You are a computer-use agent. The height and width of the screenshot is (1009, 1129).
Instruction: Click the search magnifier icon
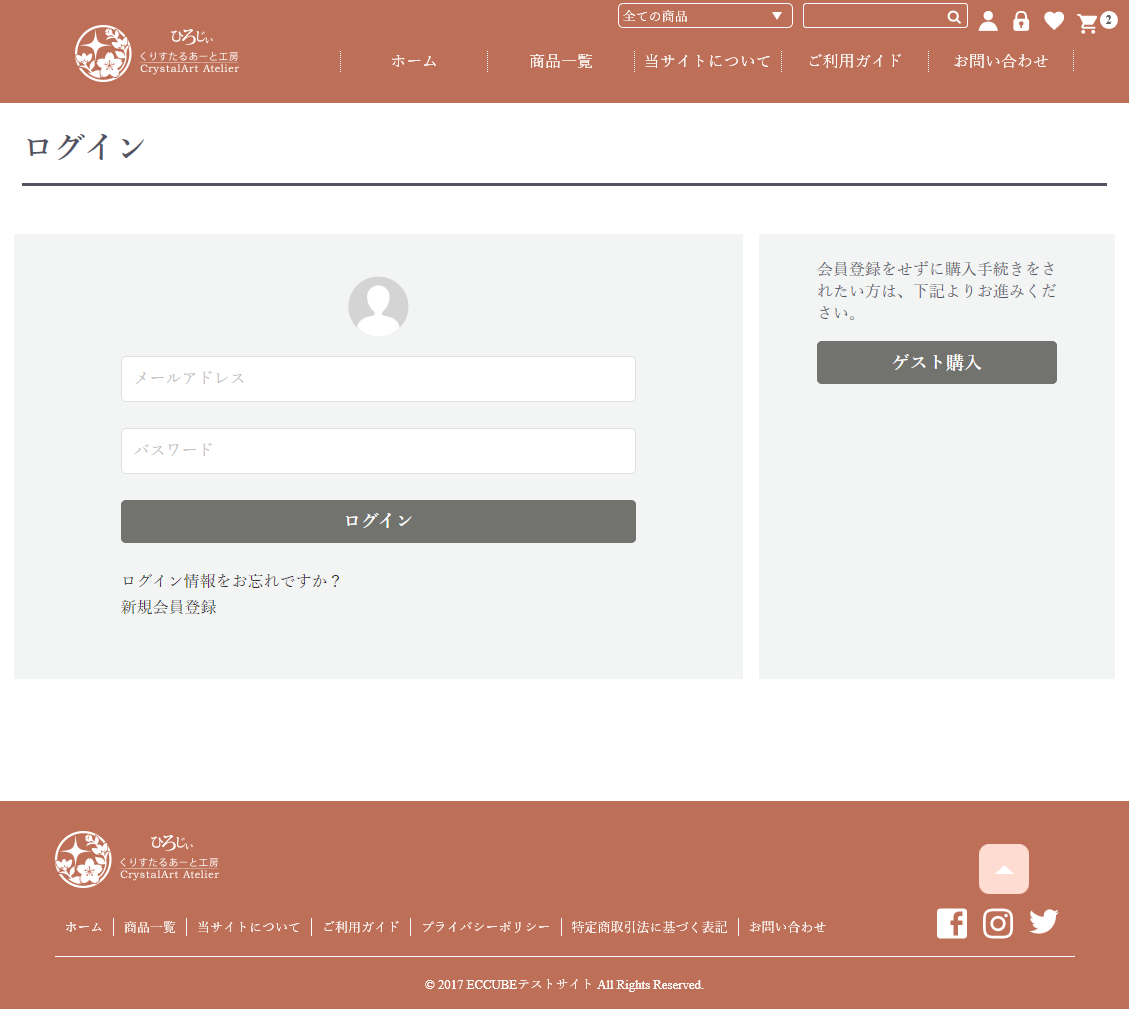click(x=954, y=16)
